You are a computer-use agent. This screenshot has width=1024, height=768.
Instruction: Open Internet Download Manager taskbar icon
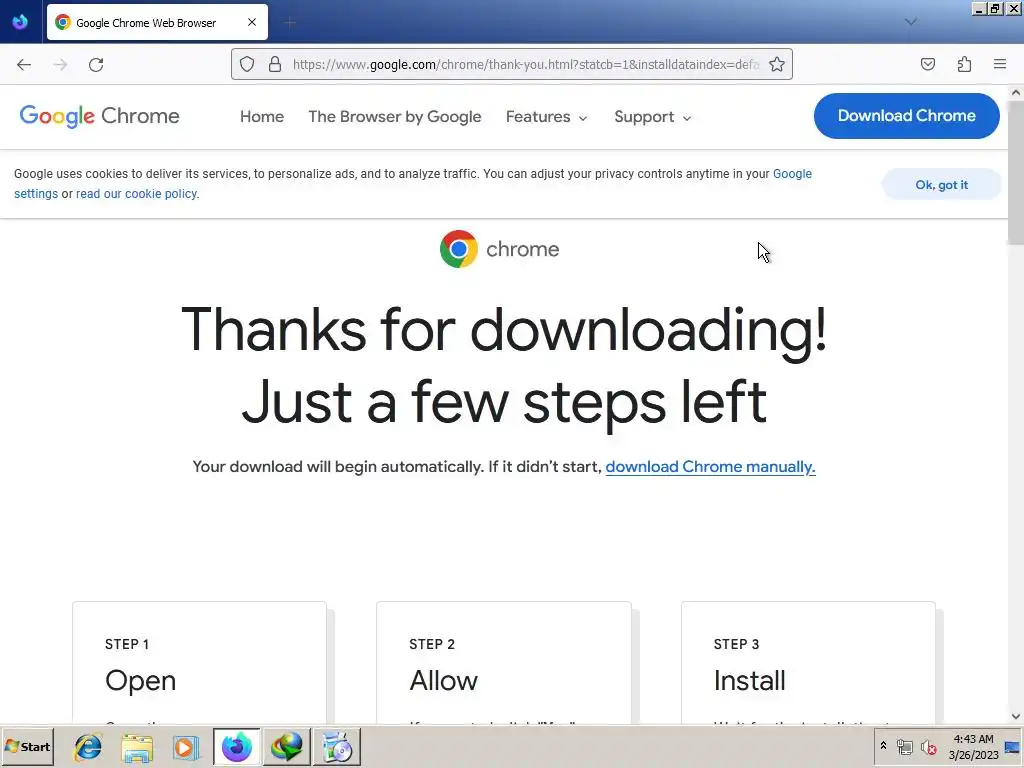coord(287,747)
